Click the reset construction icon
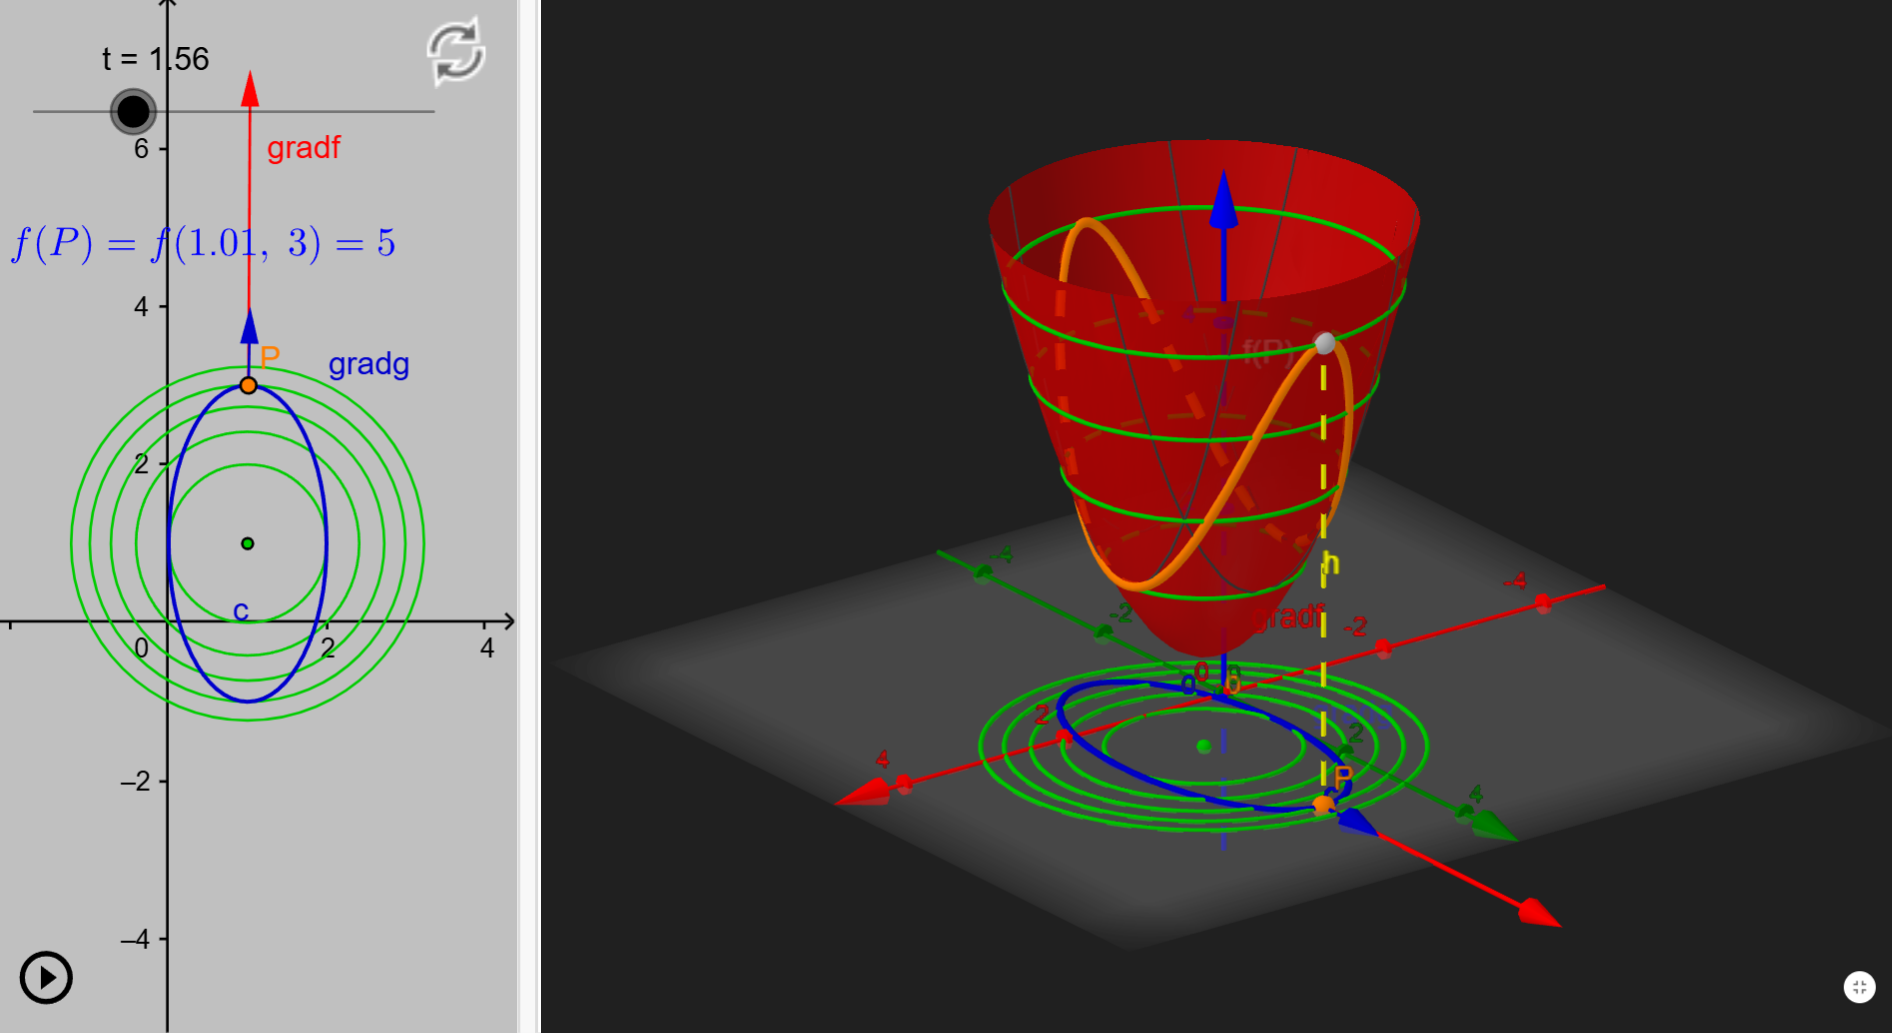 click(x=456, y=52)
